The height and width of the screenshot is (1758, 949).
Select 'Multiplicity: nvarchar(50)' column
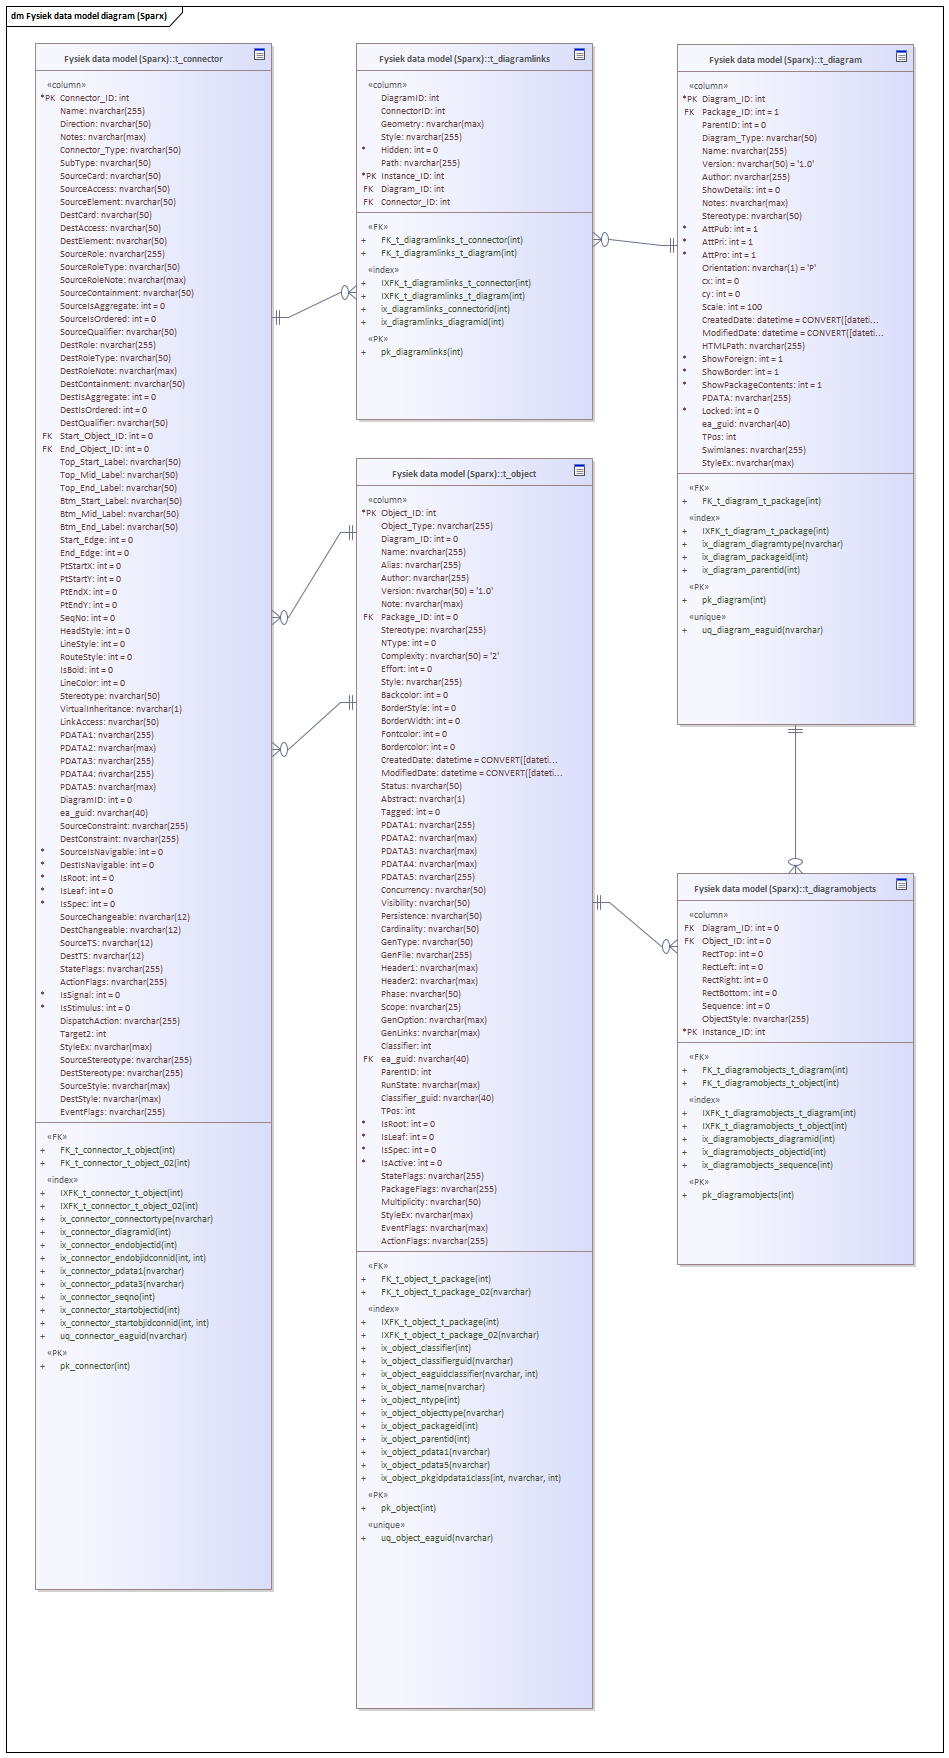pos(431,1202)
